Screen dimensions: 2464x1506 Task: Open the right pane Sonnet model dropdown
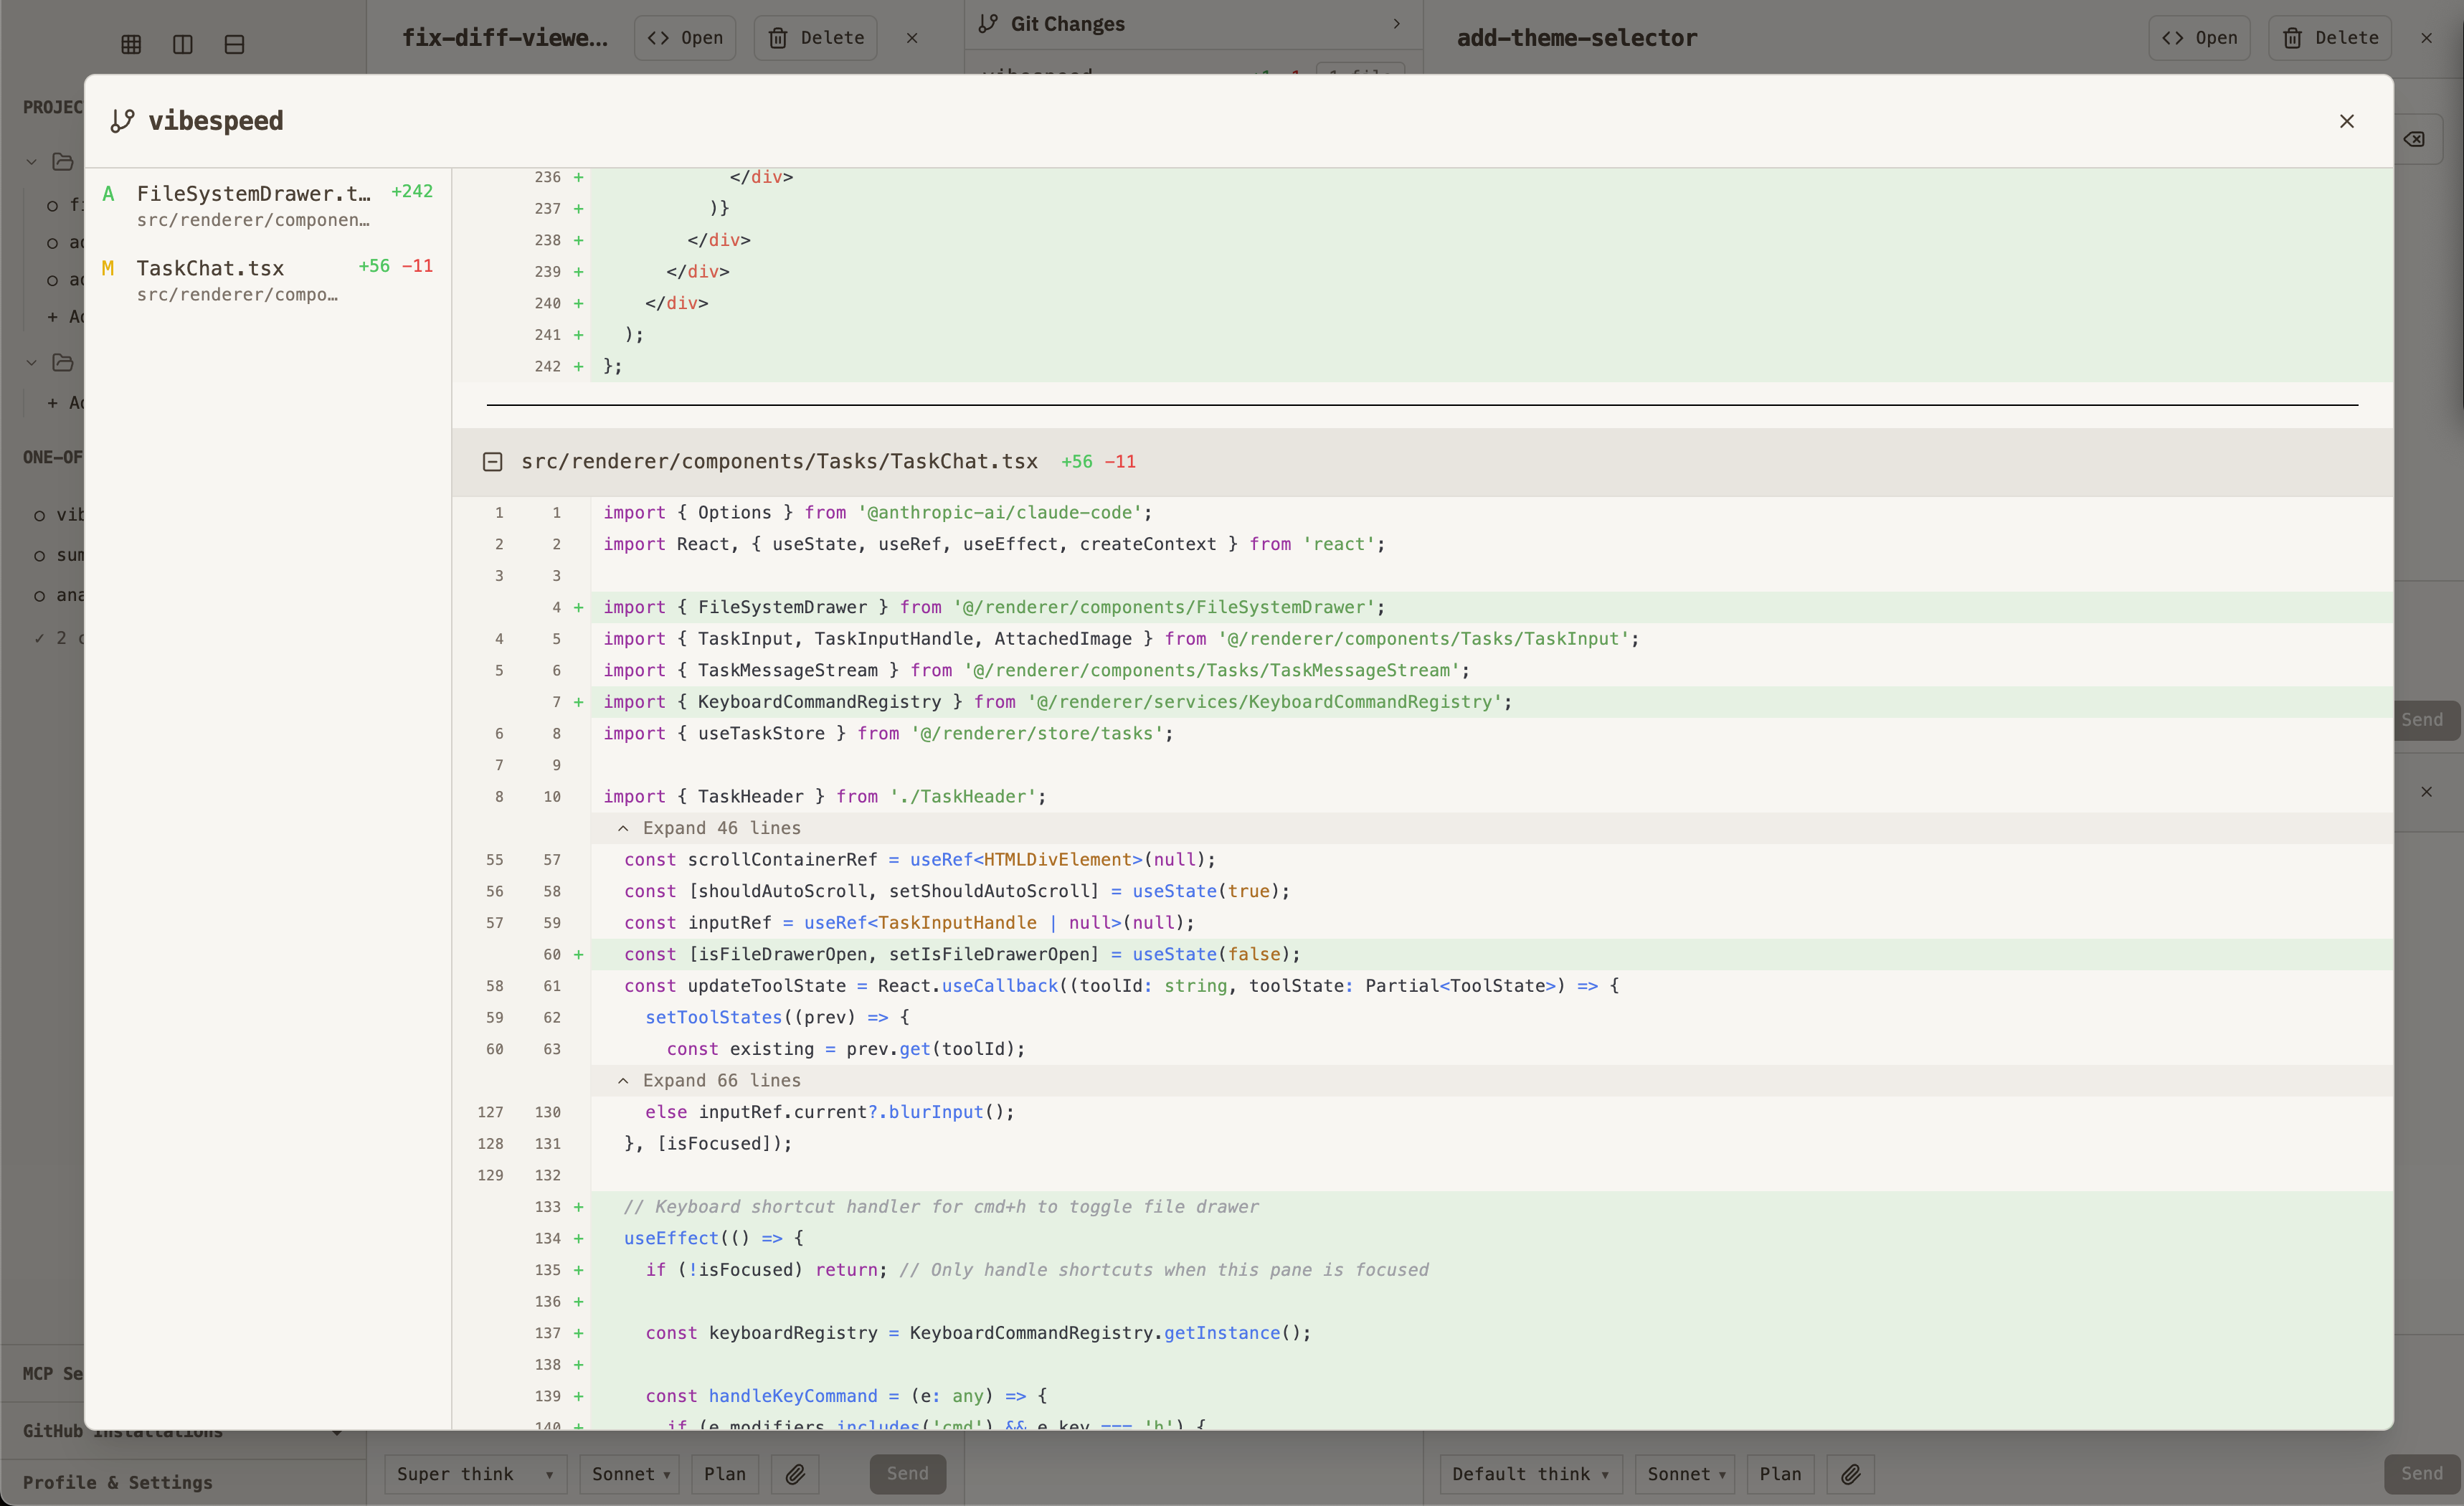tap(1685, 1474)
